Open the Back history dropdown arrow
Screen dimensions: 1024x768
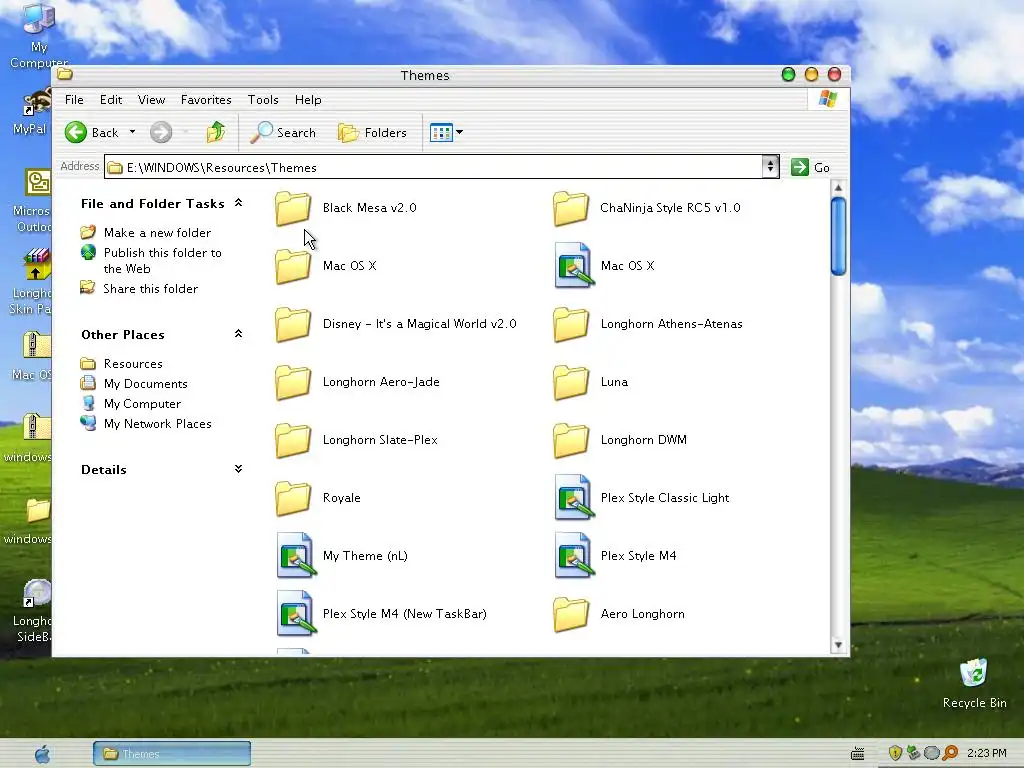pyautogui.click(x=132, y=132)
